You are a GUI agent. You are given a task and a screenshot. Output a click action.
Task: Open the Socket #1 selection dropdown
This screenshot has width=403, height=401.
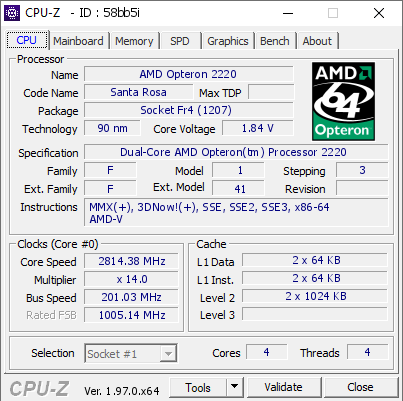click(131, 353)
